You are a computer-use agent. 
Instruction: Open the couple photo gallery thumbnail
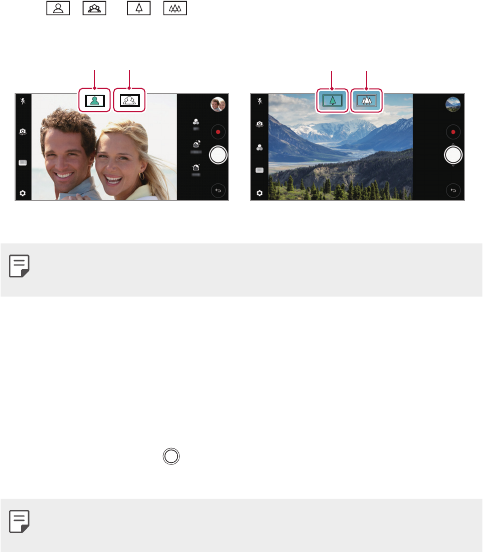point(218,105)
